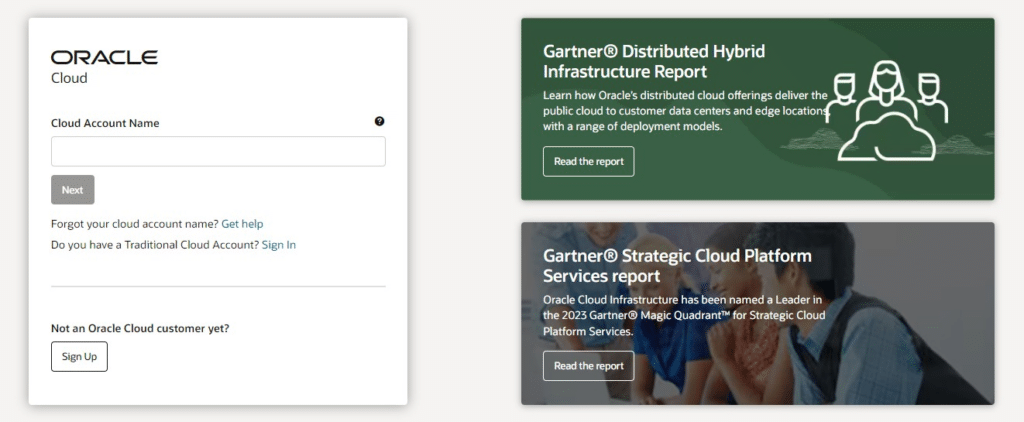
Task: Select the Gartner Strategic Cloud Platform Services heading
Action: 677,265
